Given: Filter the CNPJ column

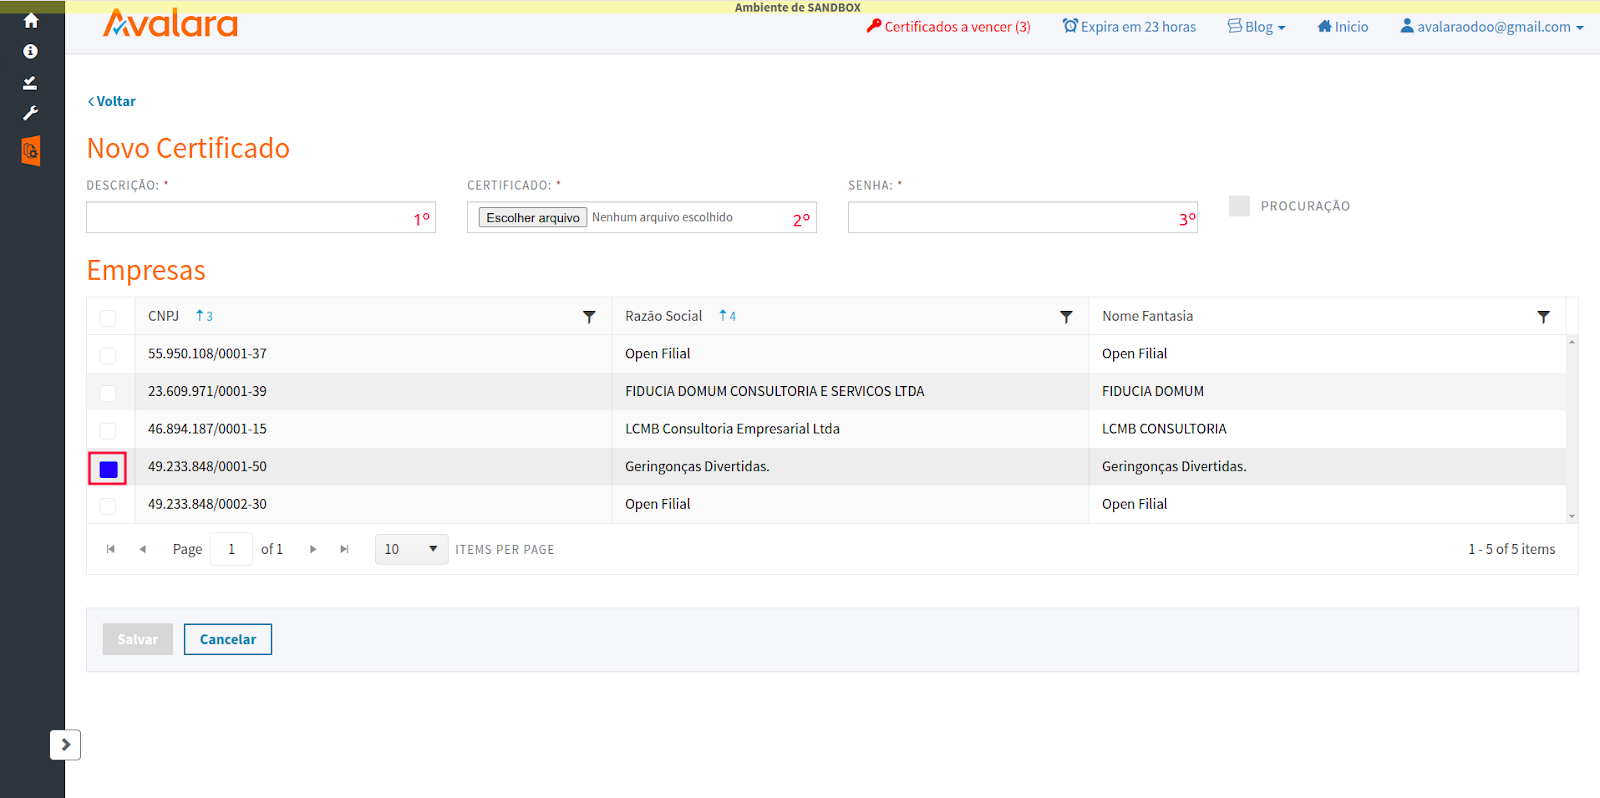Looking at the screenshot, I should coord(589,317).
